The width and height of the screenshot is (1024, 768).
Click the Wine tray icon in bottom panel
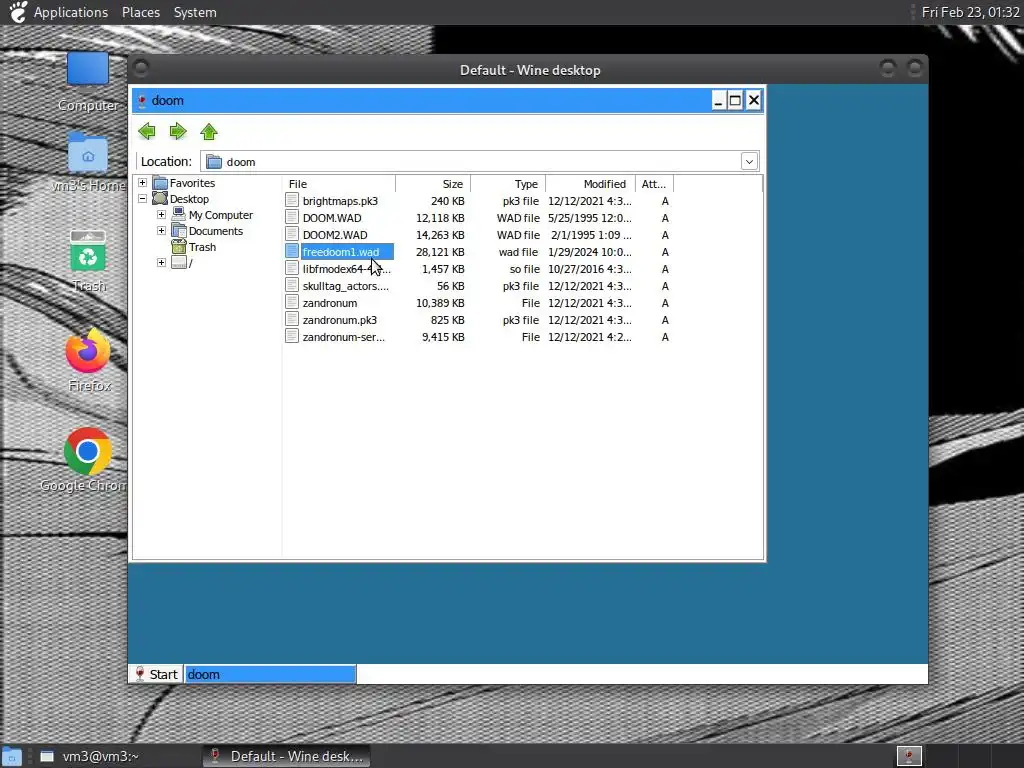tap(908, 756)
